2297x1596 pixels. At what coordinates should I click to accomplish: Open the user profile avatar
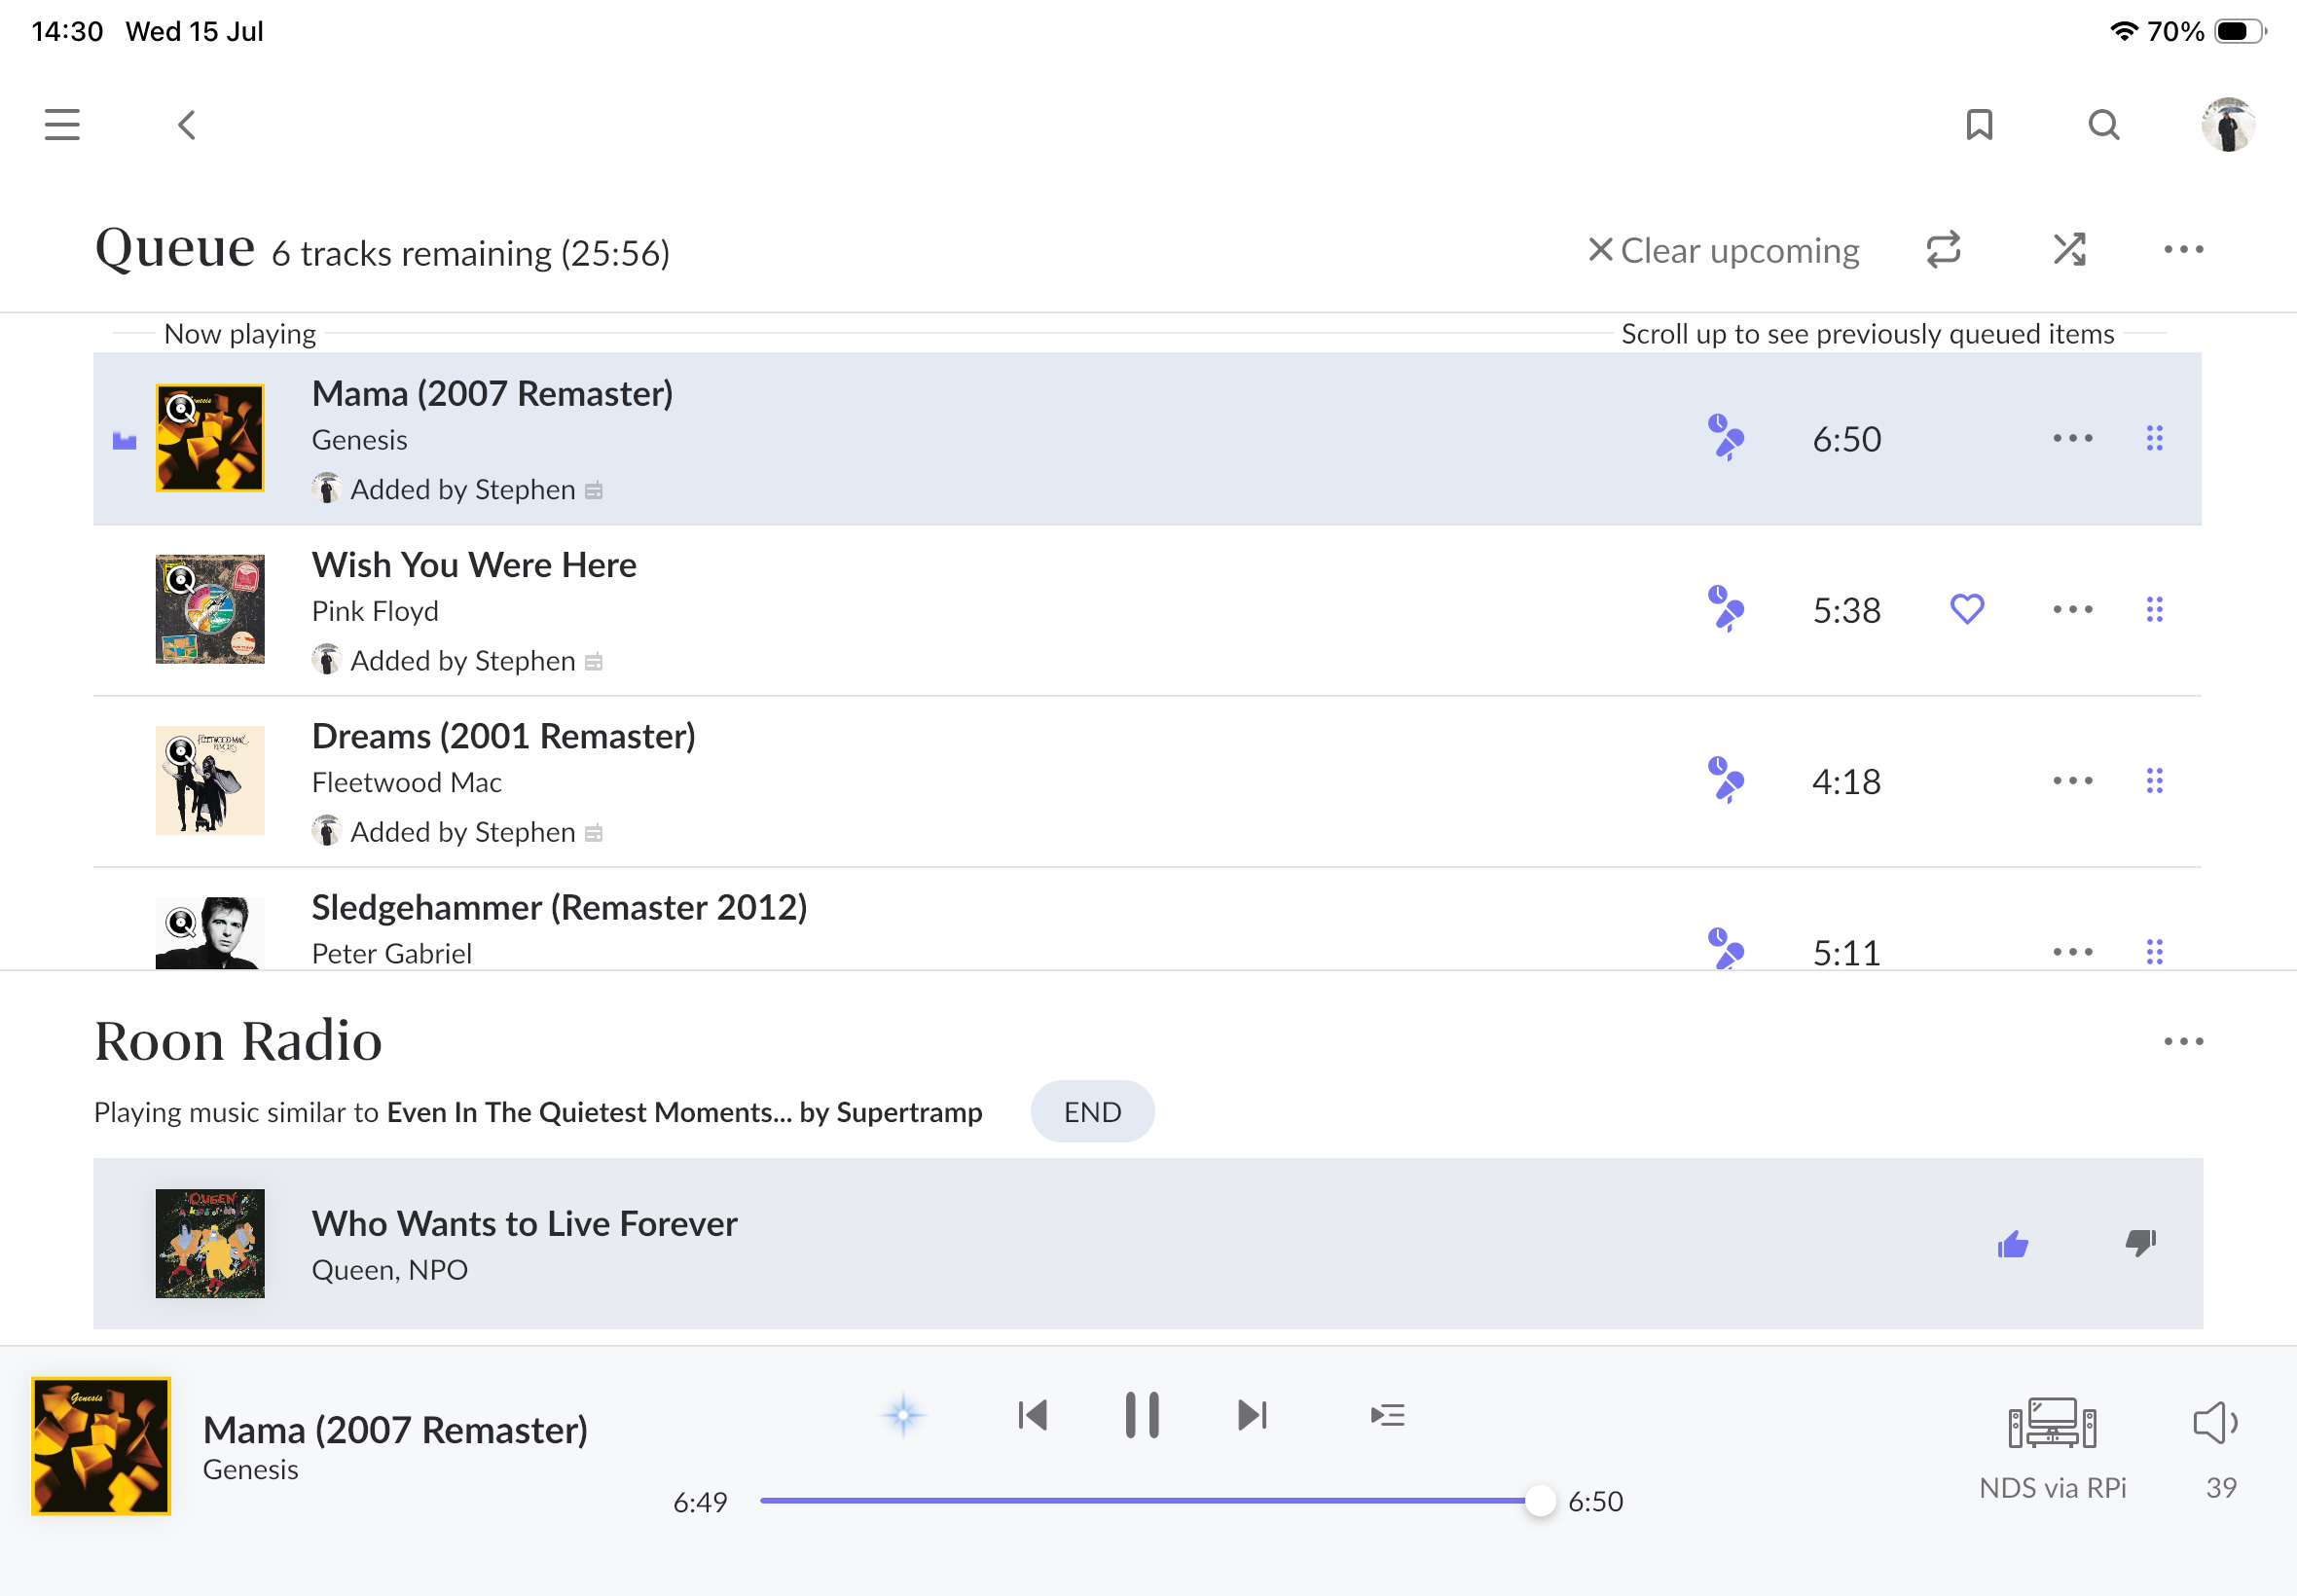[x=2228, y=125]
